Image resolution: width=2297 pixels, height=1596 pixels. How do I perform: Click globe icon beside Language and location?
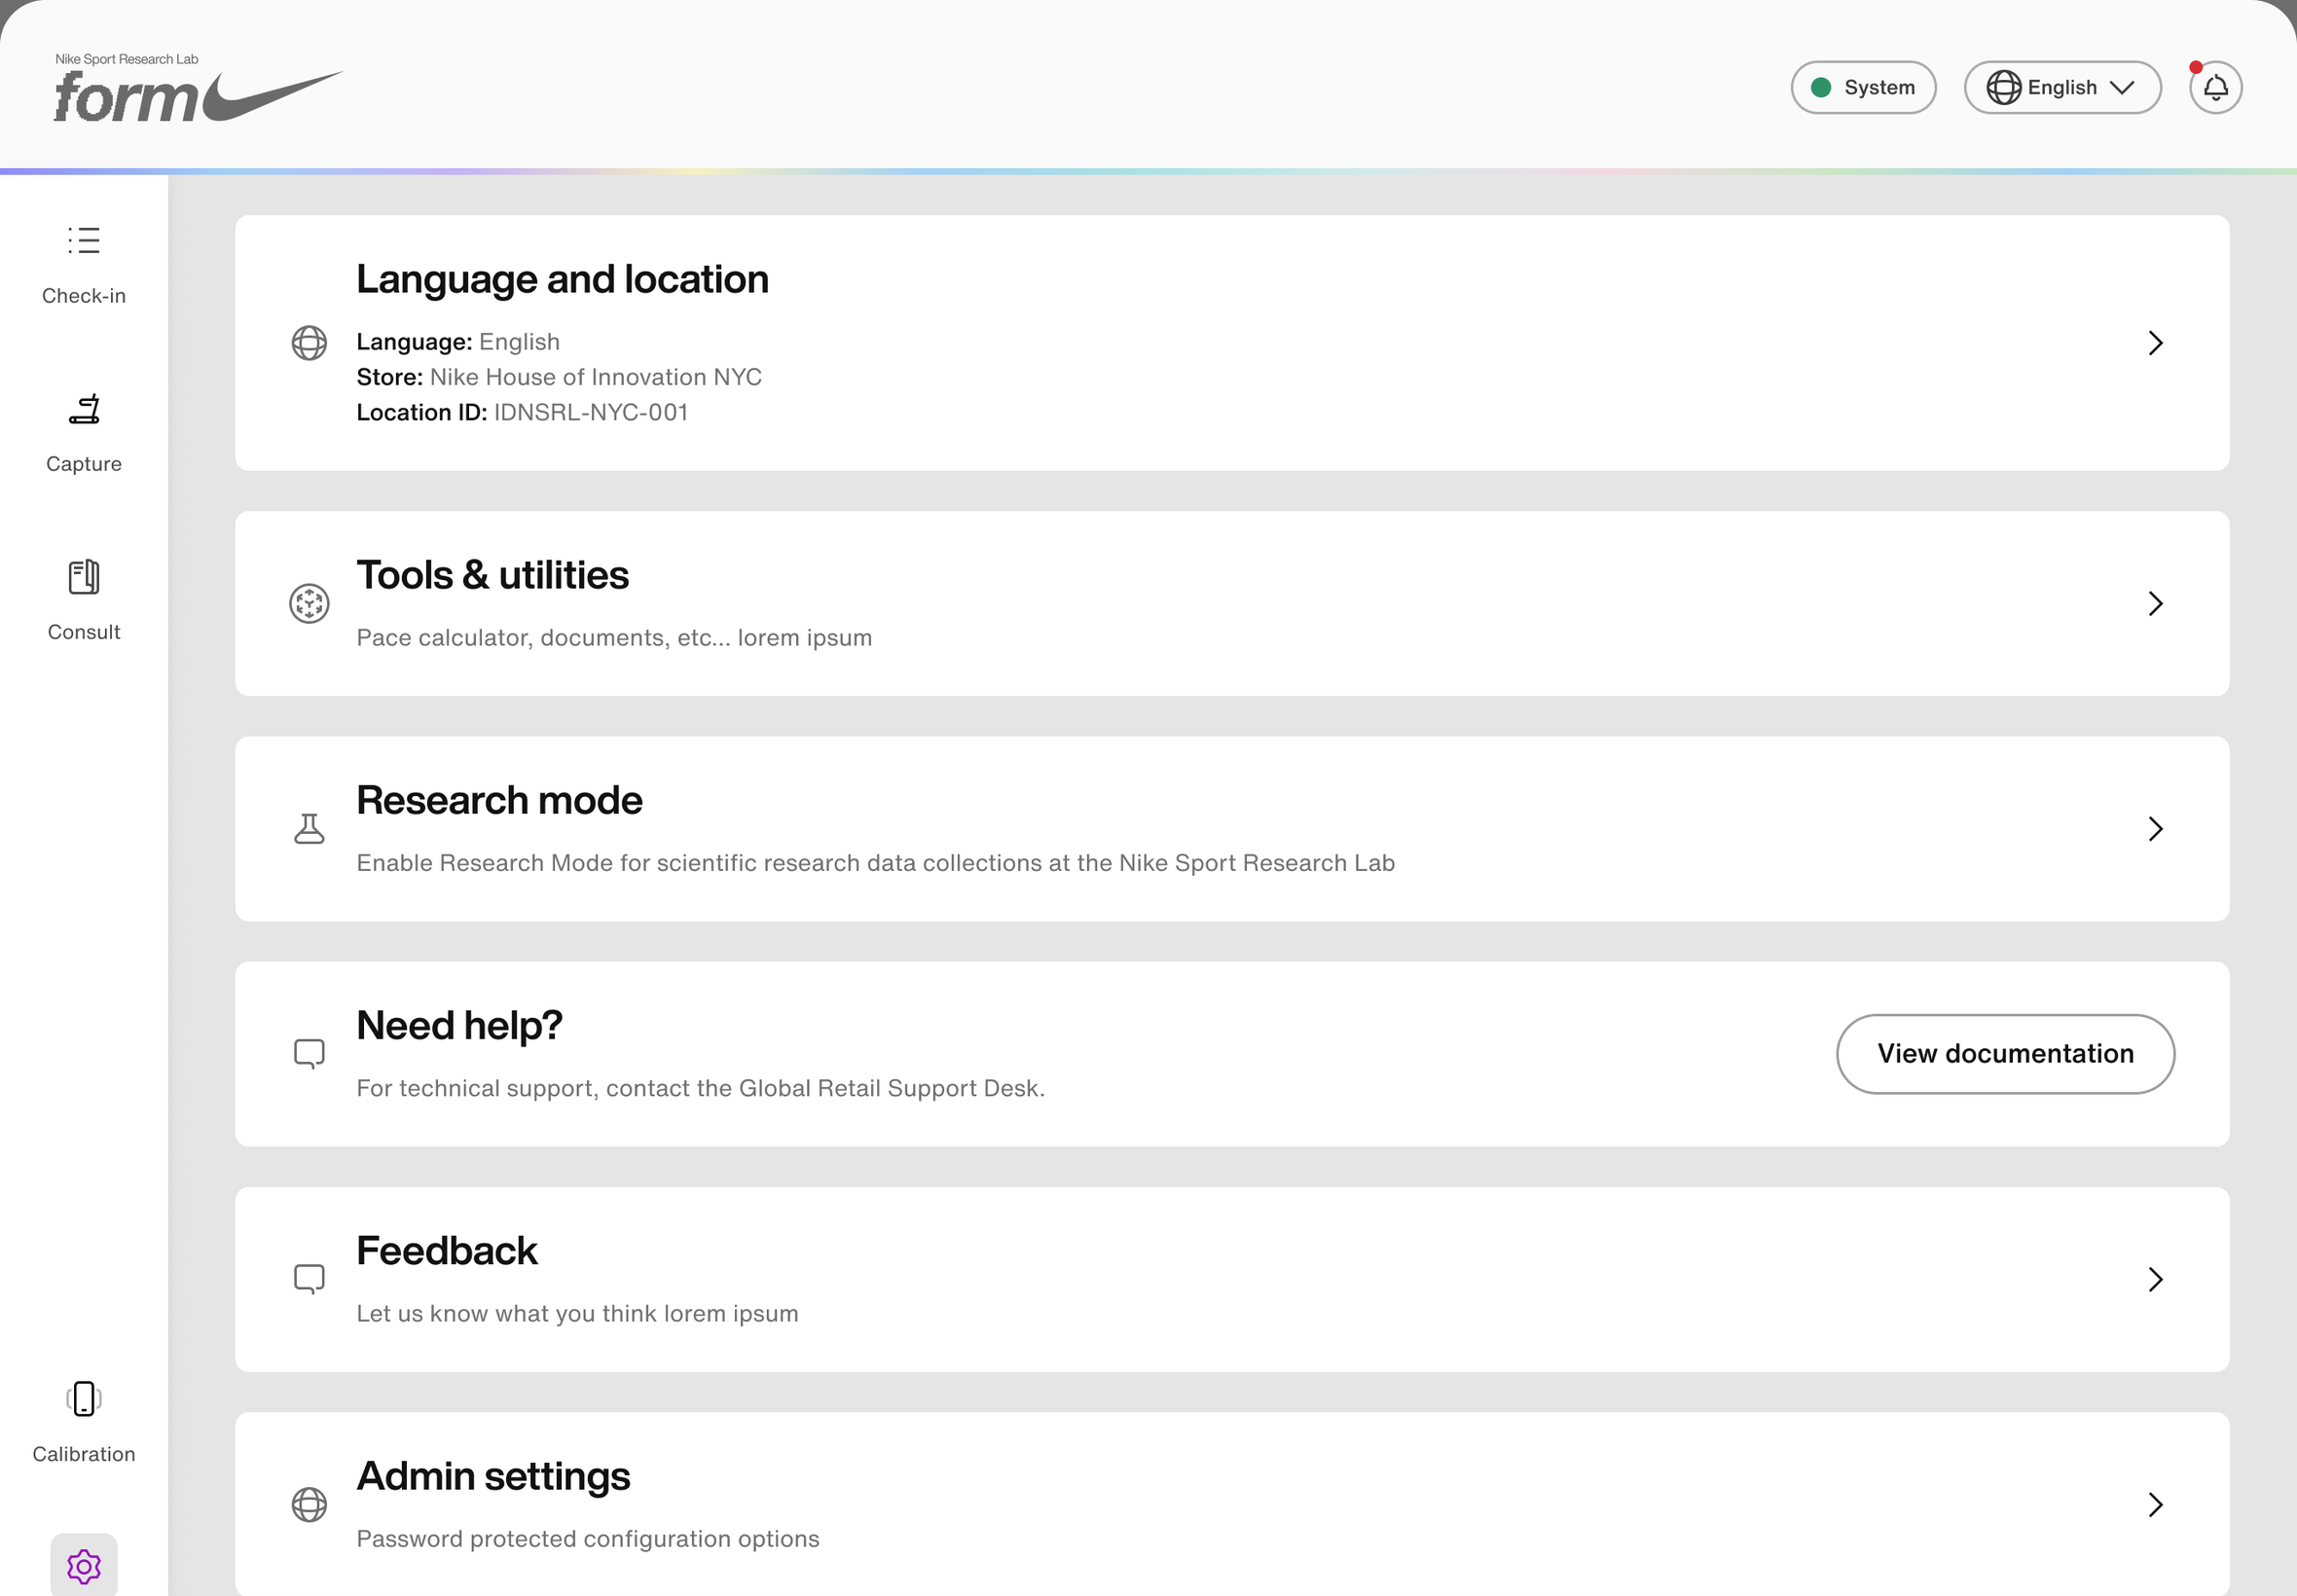[x=309, y=343]
